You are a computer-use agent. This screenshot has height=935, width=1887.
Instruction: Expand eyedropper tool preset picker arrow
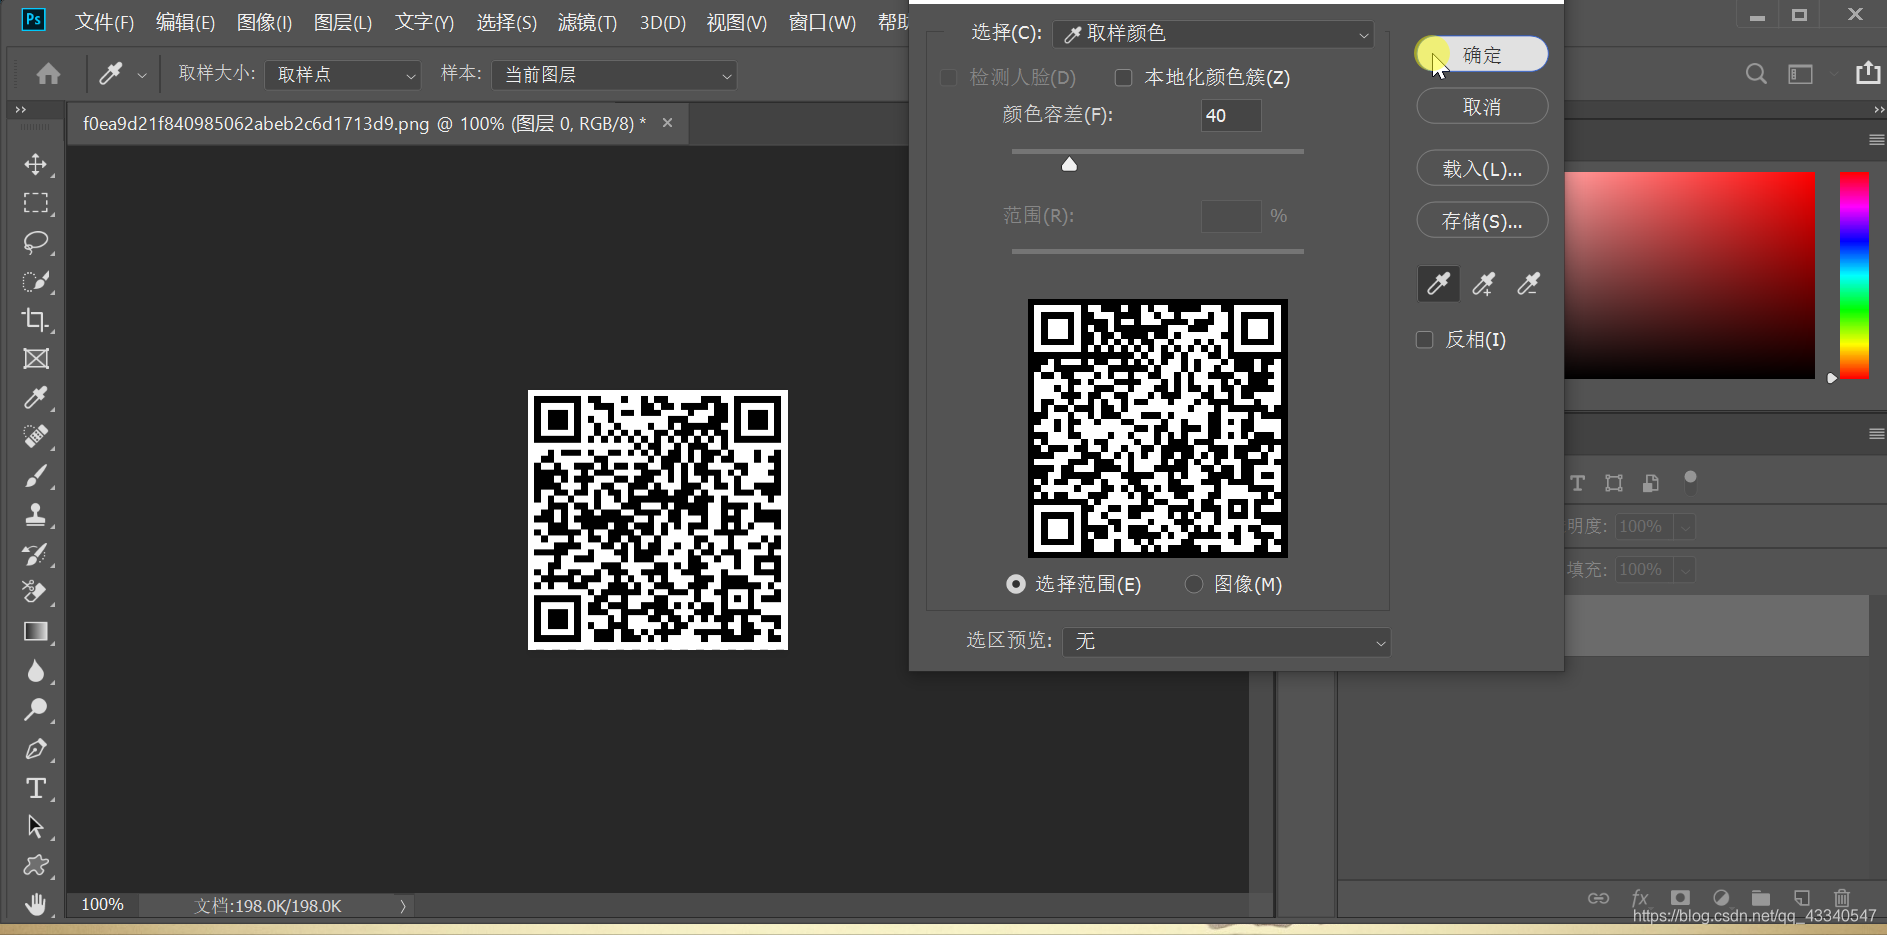(x=142, y=75)
